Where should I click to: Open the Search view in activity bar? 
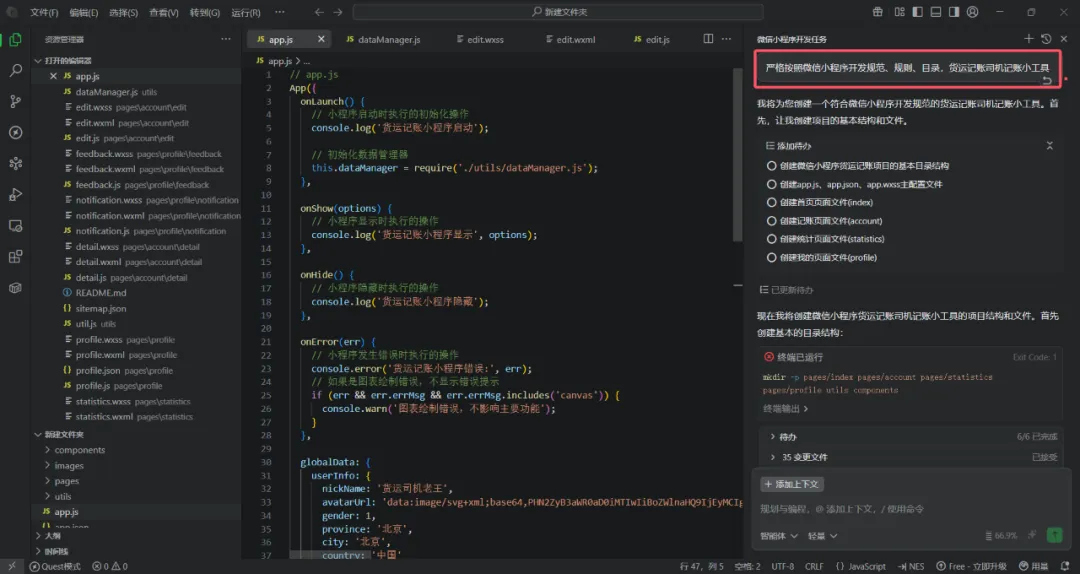click(x=15, y=70)
